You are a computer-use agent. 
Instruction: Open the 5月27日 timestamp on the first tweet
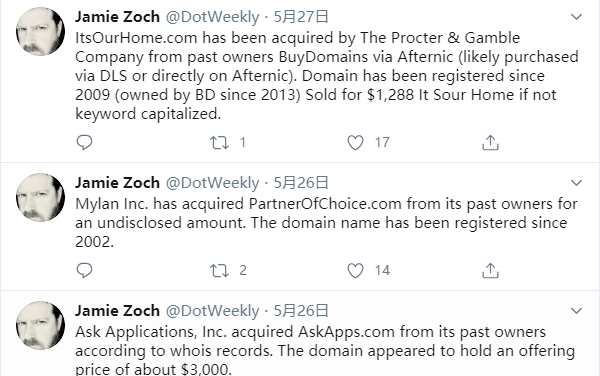click(301, 17)
